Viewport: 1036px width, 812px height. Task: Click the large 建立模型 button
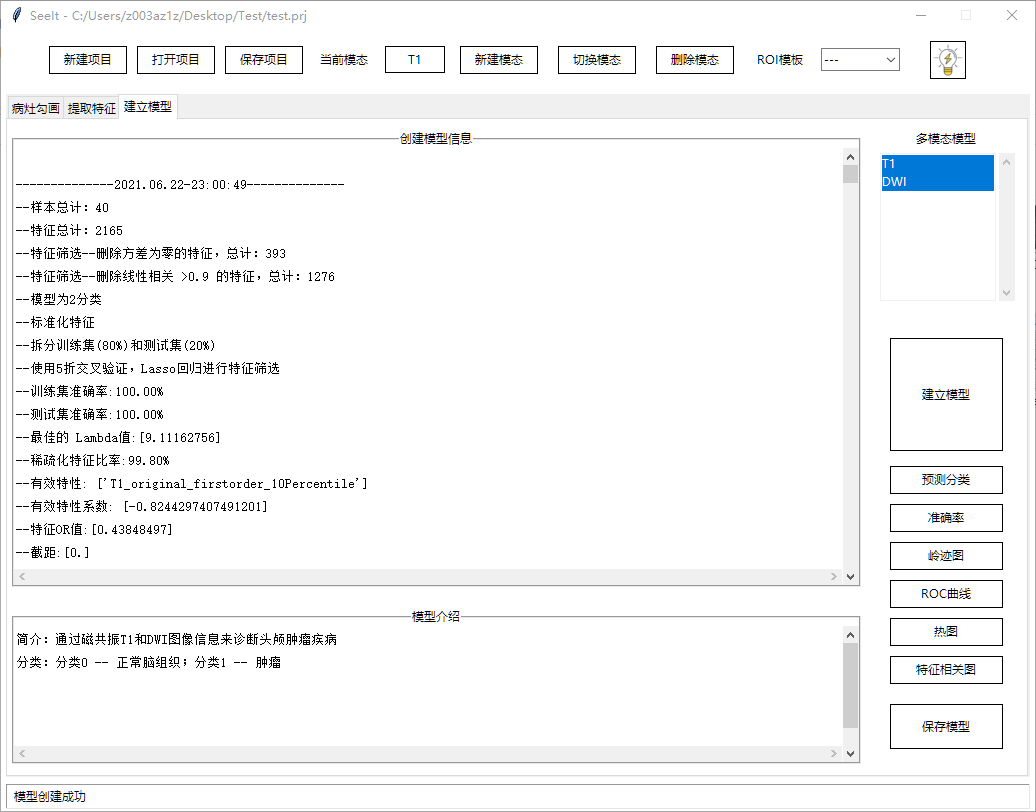[946, 394]
